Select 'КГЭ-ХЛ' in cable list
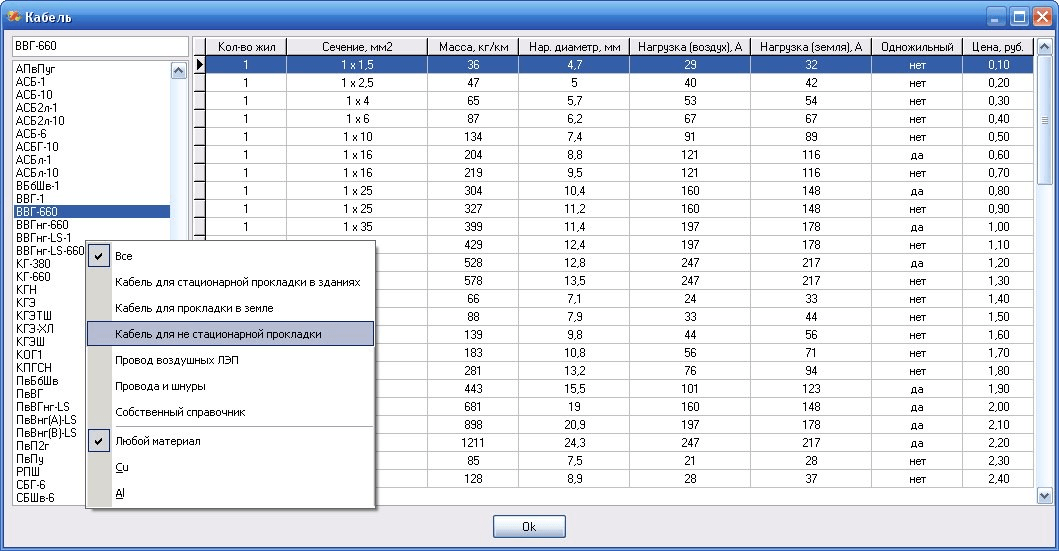 point(34,328)
